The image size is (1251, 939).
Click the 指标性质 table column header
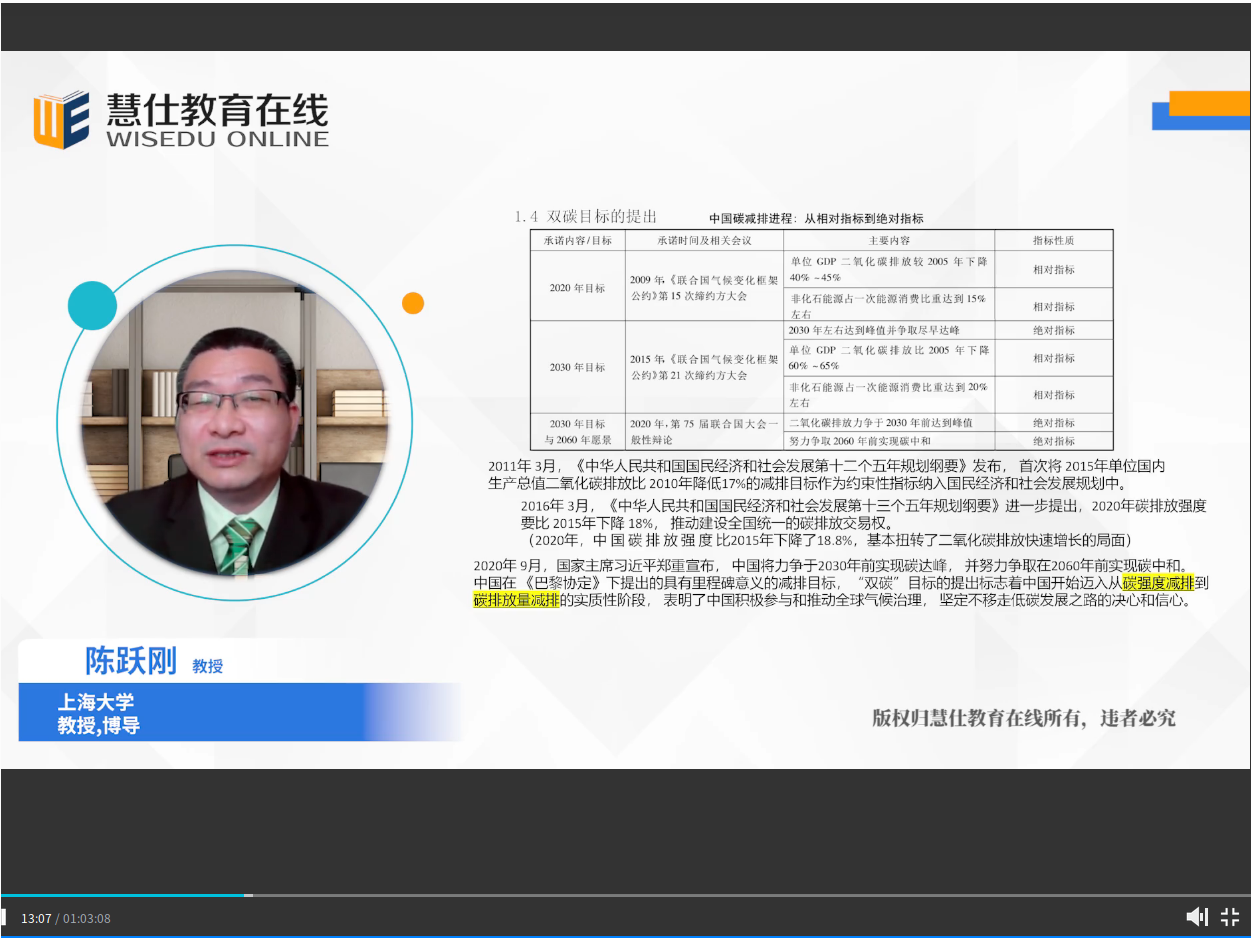(x=1053, y=241)
